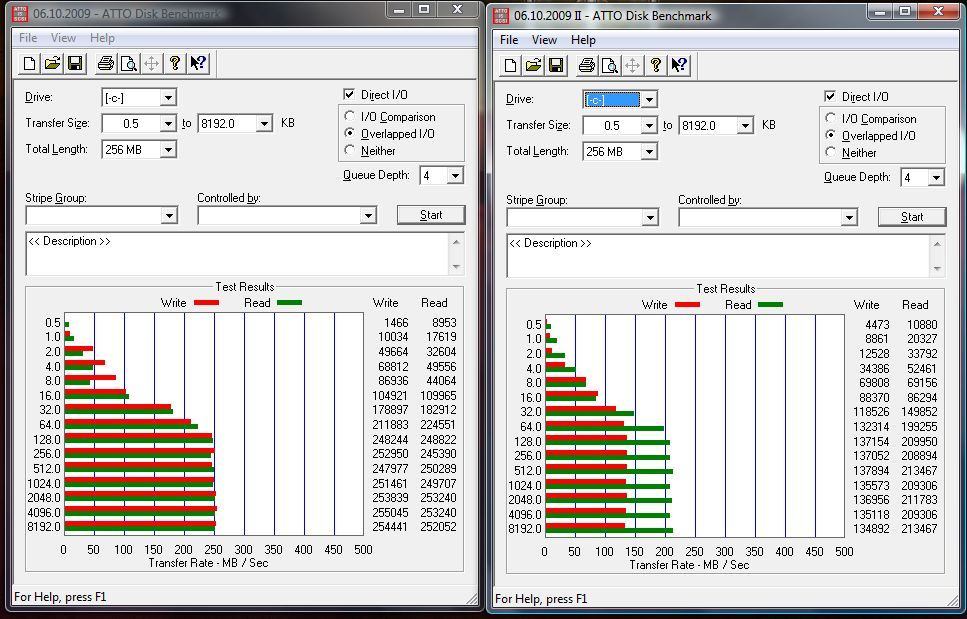This screenshot has height=619, width=967.
Task: Click Save disk icon in right window
Action: [556, 65]
